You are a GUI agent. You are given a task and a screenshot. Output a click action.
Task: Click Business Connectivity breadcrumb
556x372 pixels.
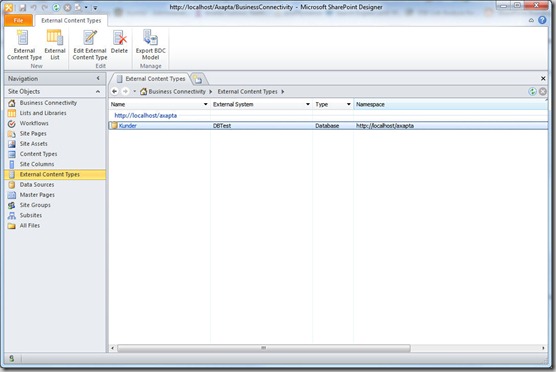click(177, 91)
